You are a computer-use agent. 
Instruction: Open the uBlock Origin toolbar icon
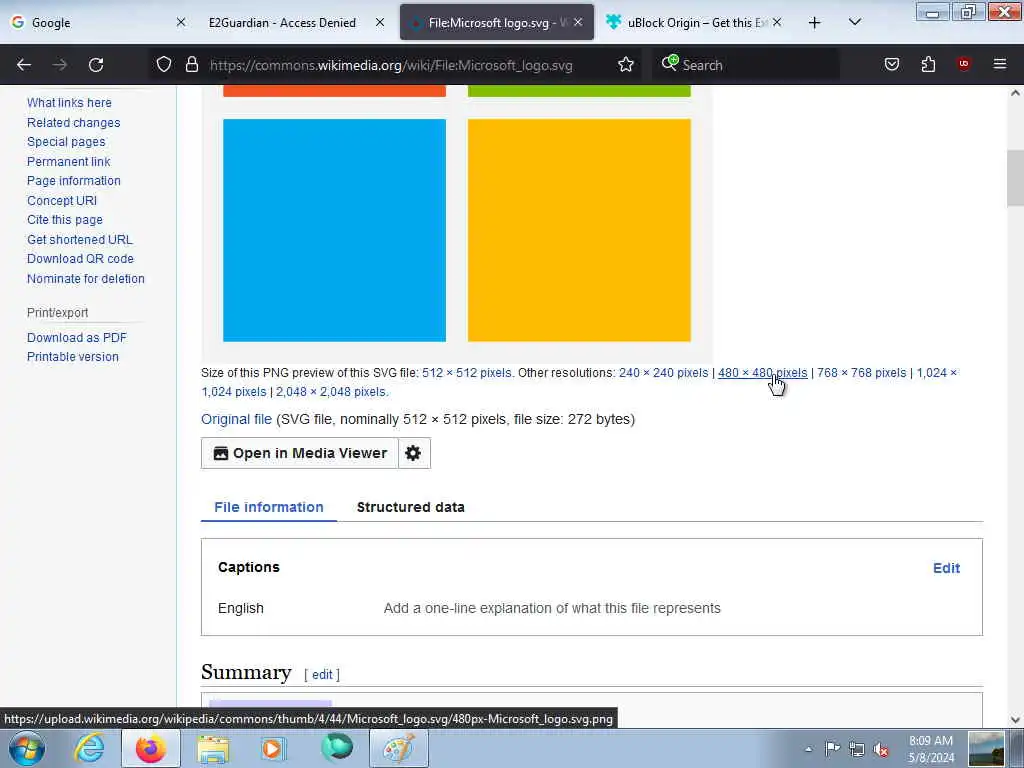pyautogui.click(x=963, y=64)
